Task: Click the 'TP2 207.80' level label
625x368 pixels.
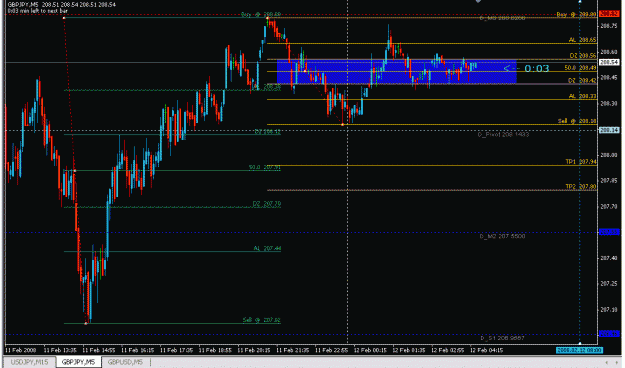Action: click(x=581, y=187)
